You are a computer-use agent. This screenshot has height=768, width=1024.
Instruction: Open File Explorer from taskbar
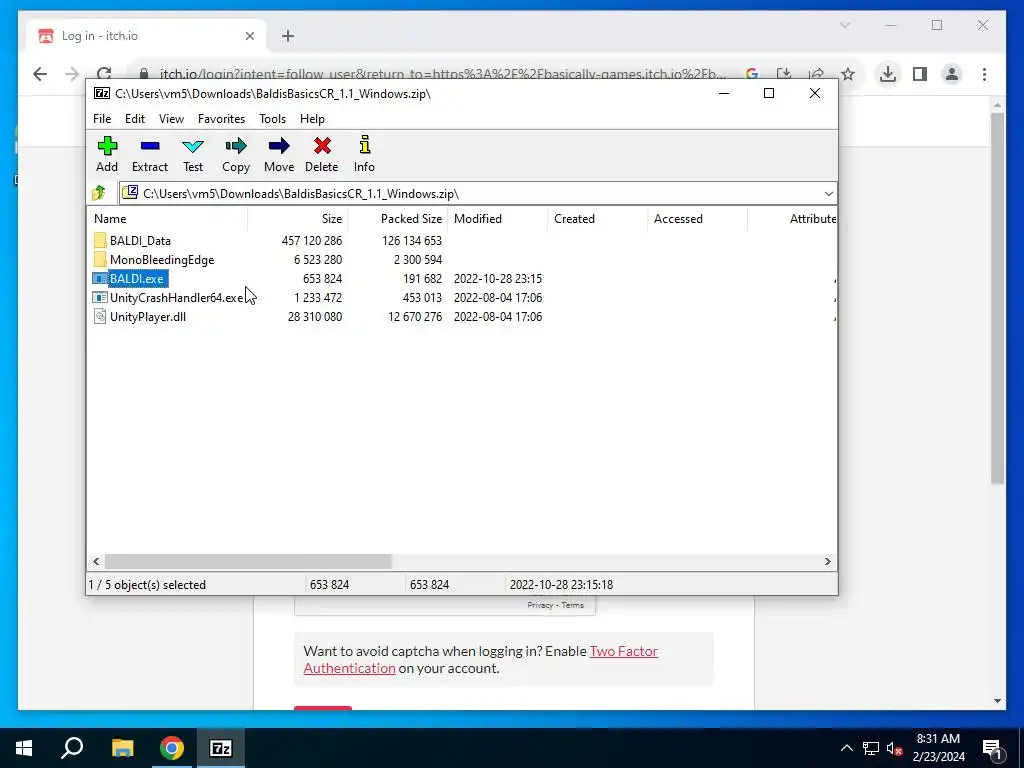[122, 748]
